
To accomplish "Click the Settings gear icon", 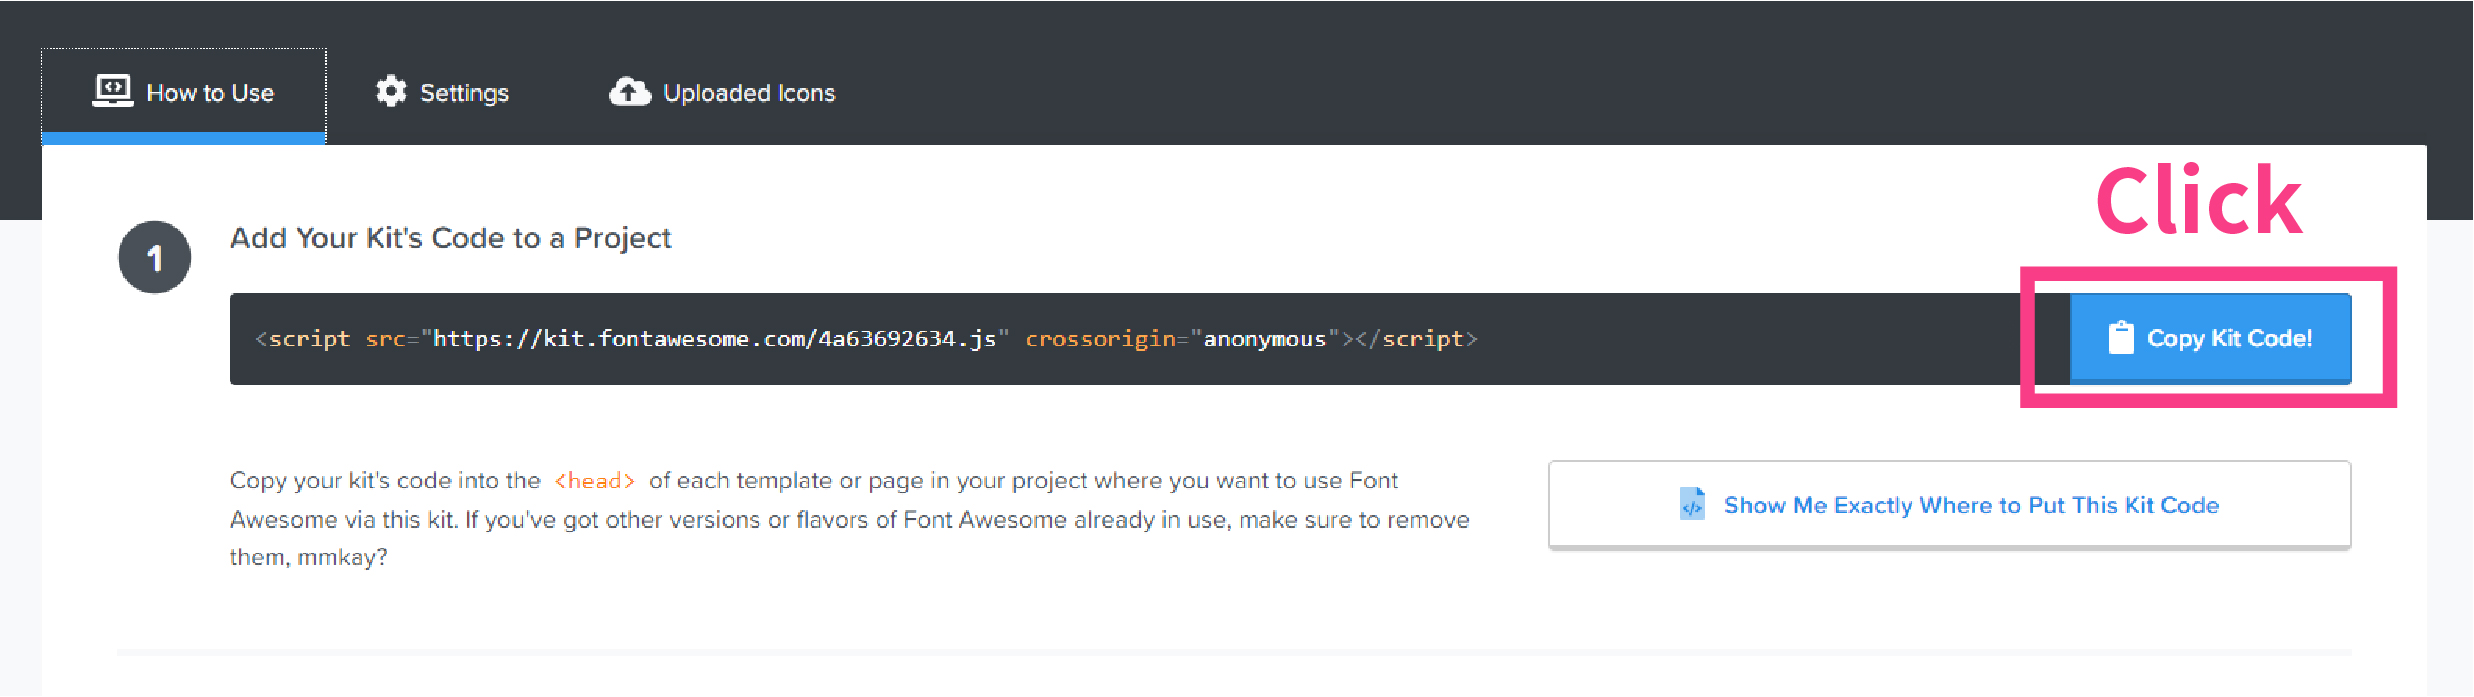I will pyautogui.click(x=391, y=91).
